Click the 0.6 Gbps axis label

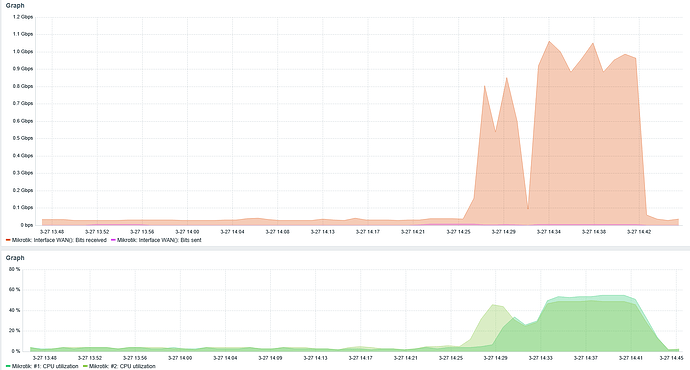coord(23,121)
